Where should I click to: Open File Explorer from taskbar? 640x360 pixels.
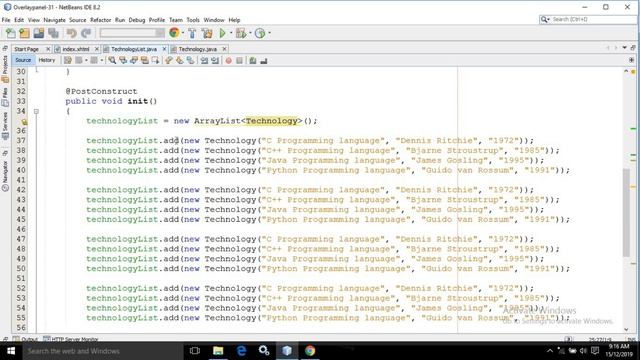click(218, 351)
